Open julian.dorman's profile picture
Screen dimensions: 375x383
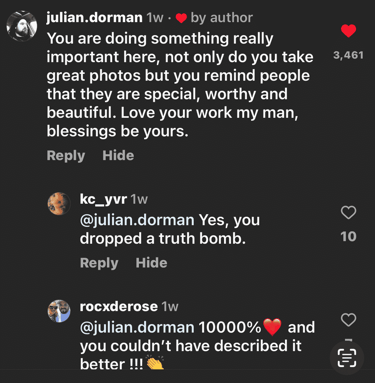(22, 26)
